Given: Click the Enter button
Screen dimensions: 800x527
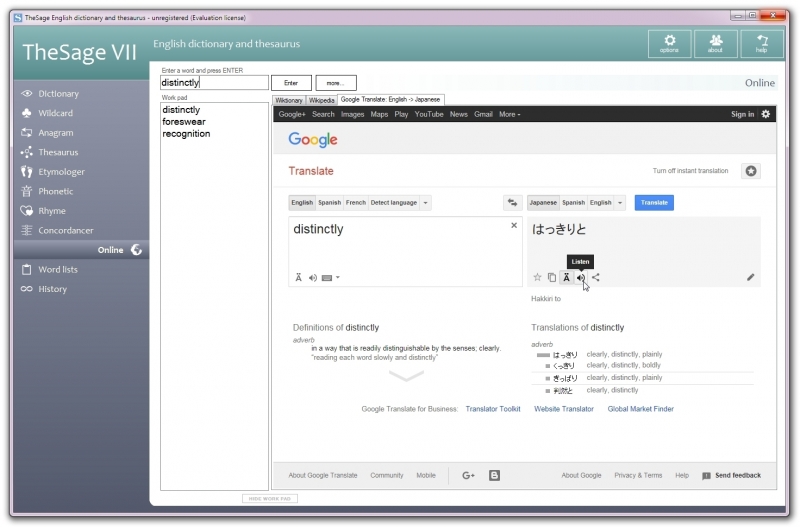Looking at the screenshot, I should point(291,83).
